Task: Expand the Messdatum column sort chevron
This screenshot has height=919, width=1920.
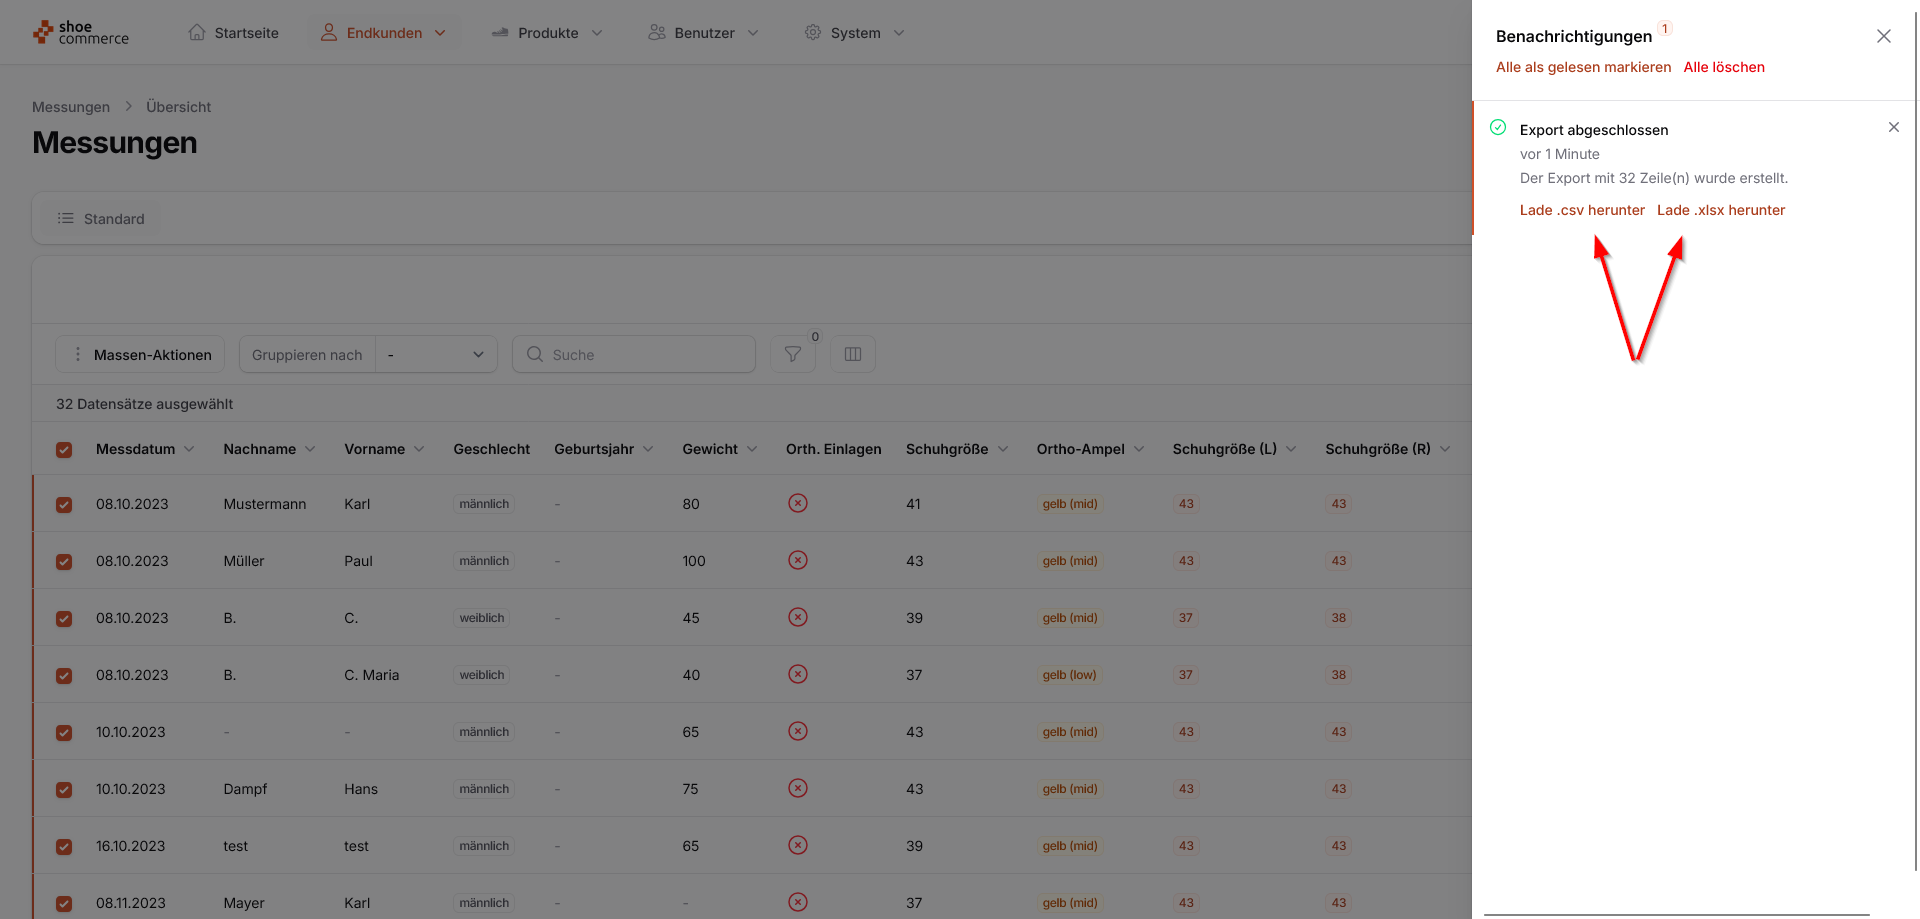Action: tap(189, 449)
